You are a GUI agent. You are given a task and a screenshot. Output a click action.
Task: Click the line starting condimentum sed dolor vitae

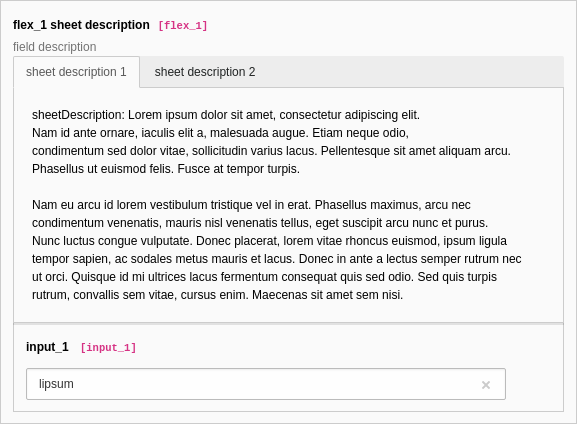271,151
